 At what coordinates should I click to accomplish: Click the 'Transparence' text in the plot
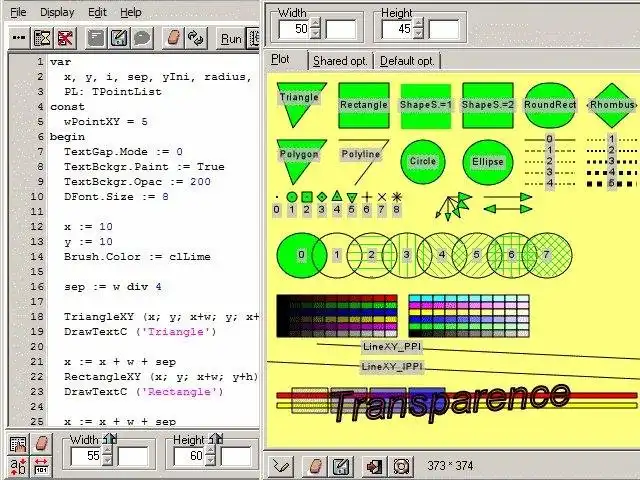(x=451, y=401)
